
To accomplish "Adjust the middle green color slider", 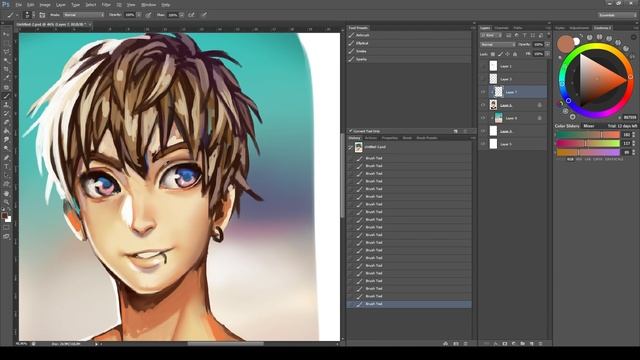I will [588, 143].
